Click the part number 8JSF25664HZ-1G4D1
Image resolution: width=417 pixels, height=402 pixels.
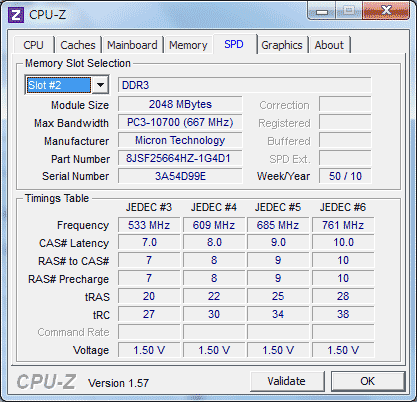tap(180, 158)
